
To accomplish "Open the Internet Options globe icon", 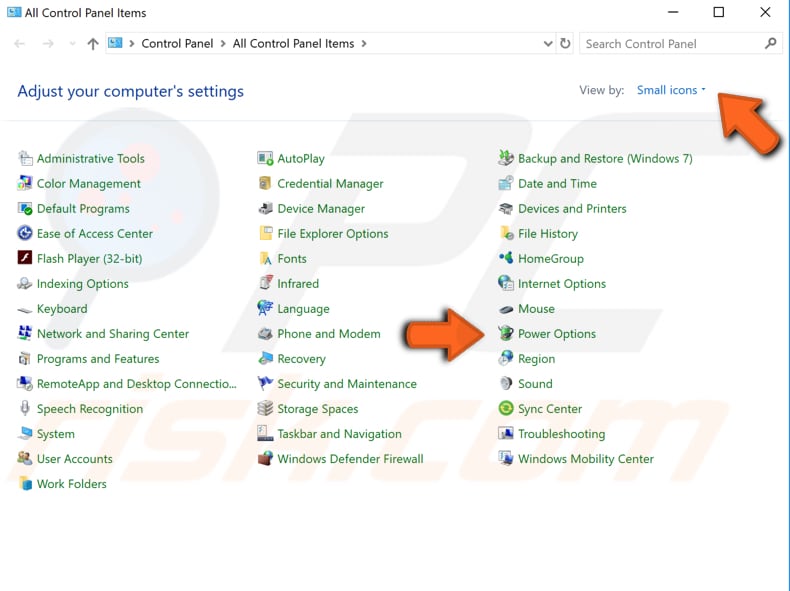I will (506, 284).
